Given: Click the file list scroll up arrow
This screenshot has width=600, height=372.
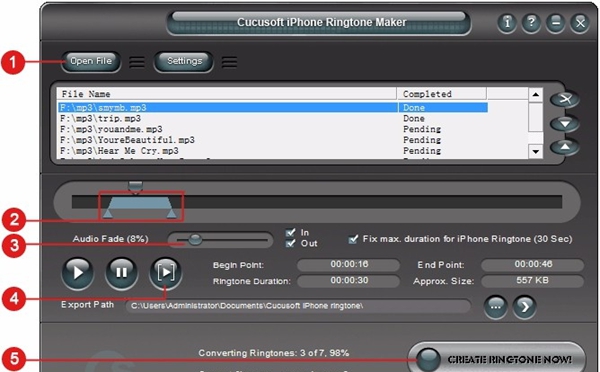Looking at the screenshot, I should coord(535,95).
